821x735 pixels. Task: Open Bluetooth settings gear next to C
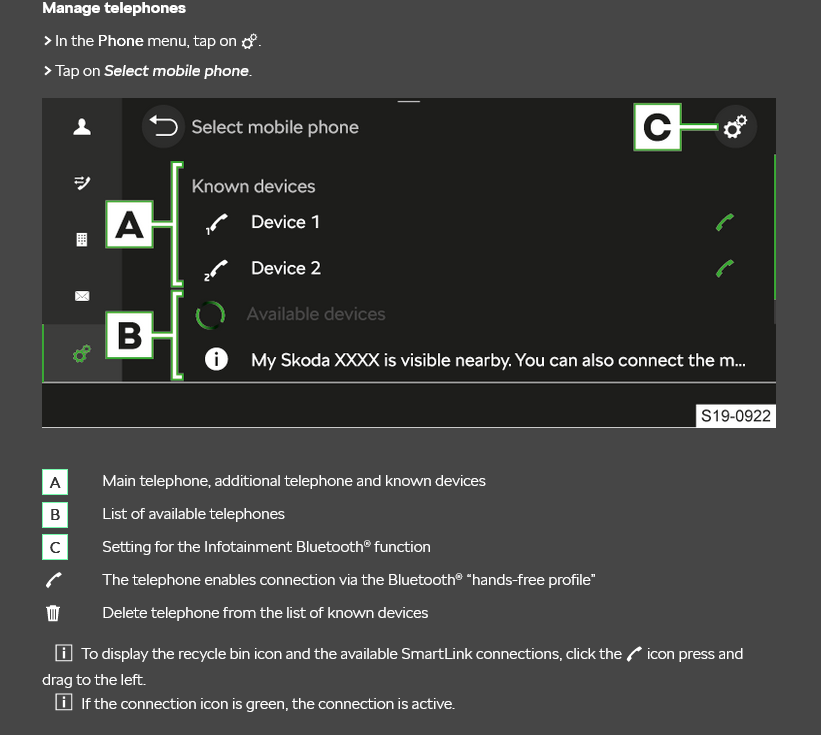click(735, 127)
